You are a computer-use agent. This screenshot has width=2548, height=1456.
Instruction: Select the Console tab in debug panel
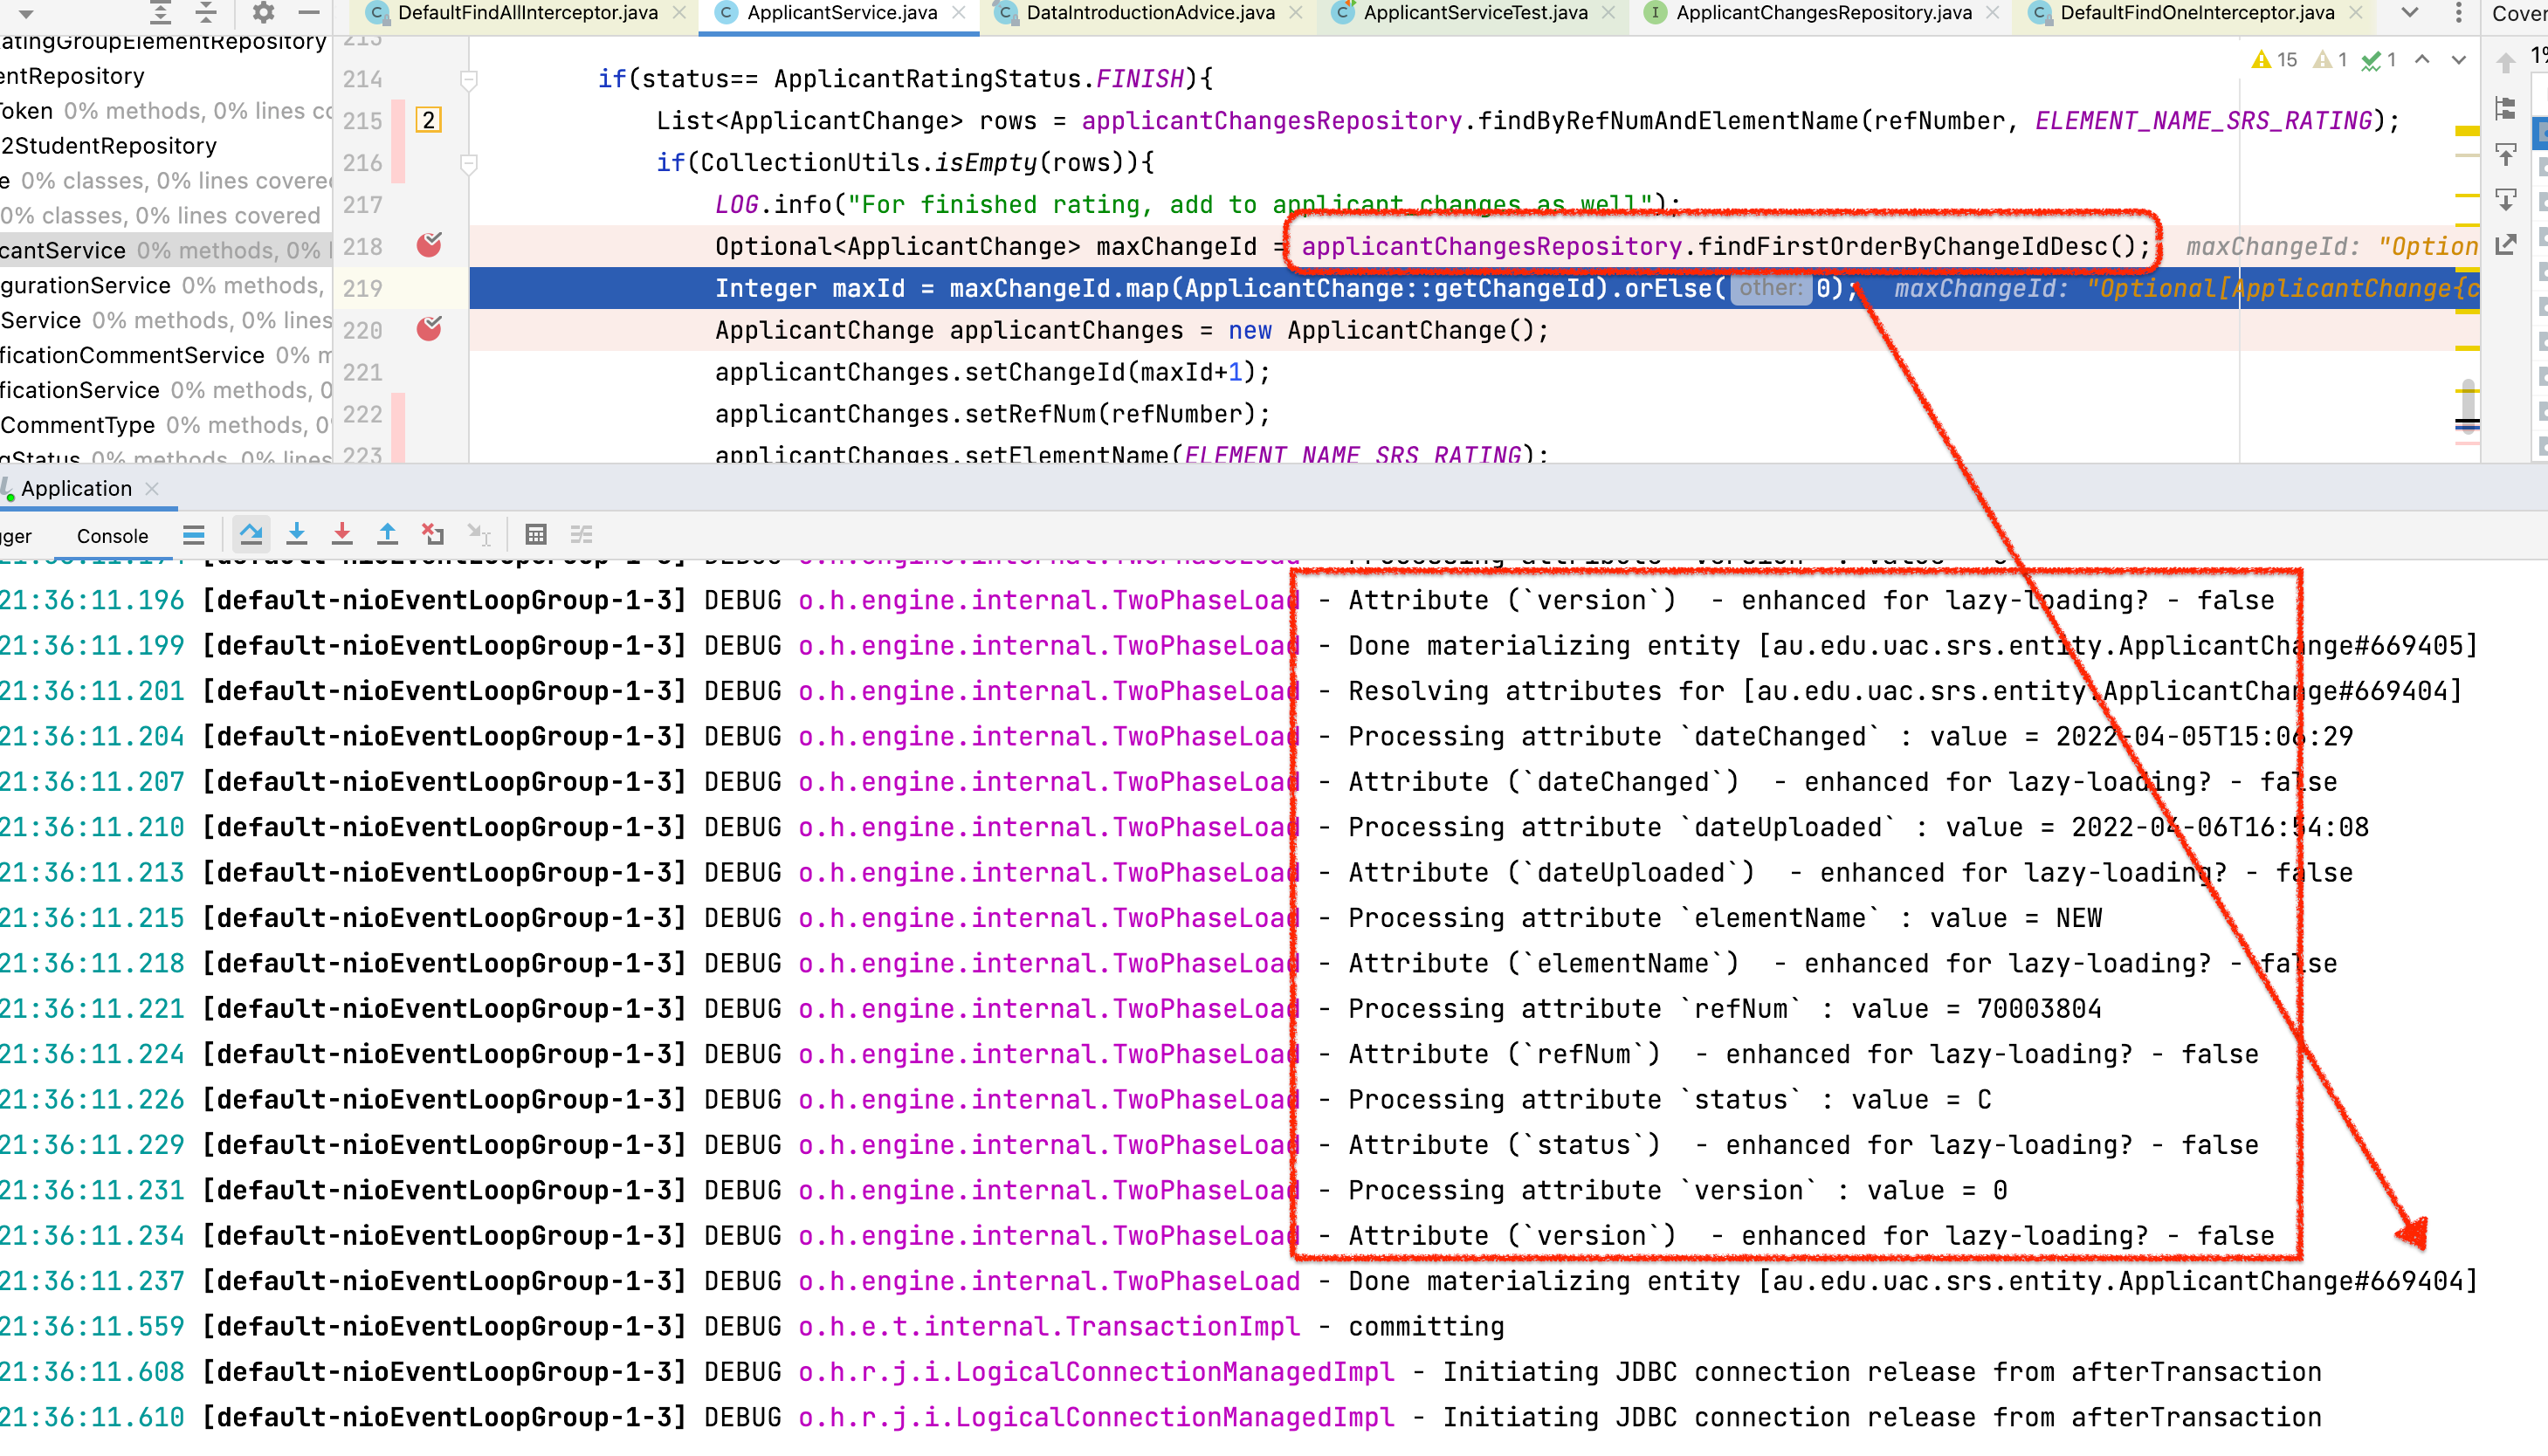click(112, 536)
